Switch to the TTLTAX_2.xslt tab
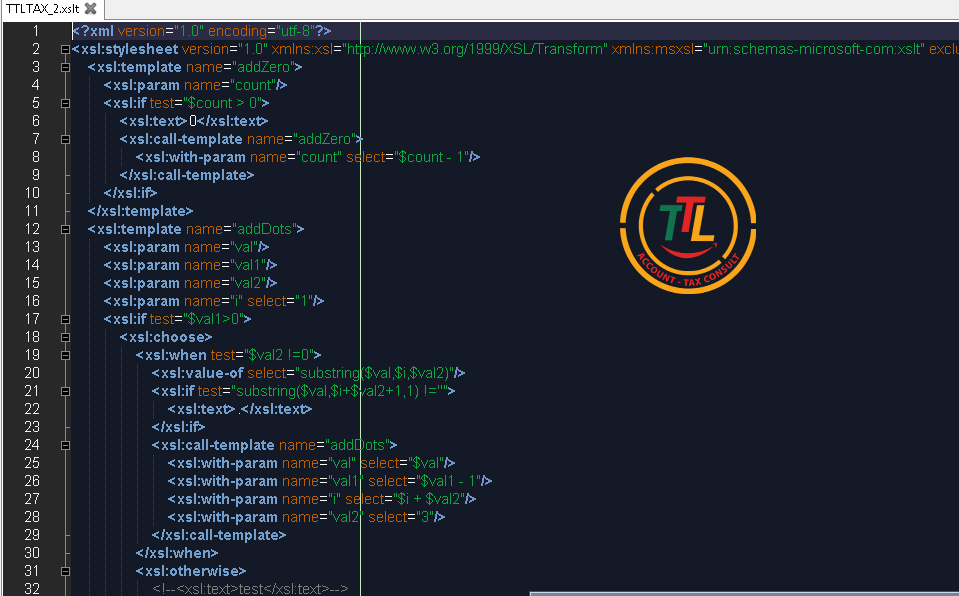The width and height of the screenshot is (959, 596). (x=40, y=9)
